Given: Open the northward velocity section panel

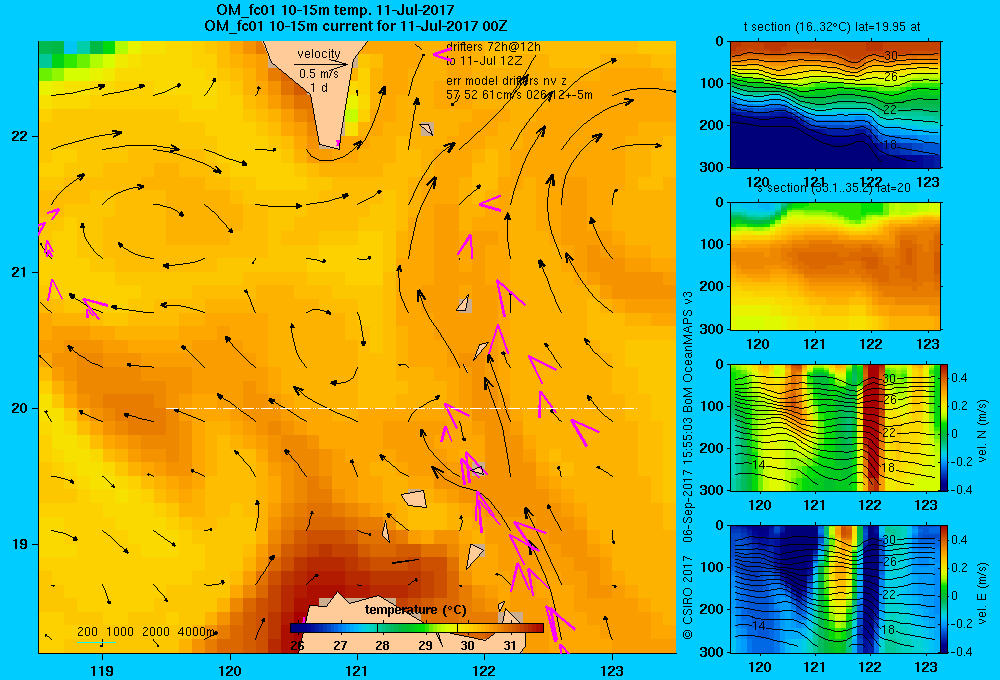Looking at the screenshot, I should click(x=835, y=427).
